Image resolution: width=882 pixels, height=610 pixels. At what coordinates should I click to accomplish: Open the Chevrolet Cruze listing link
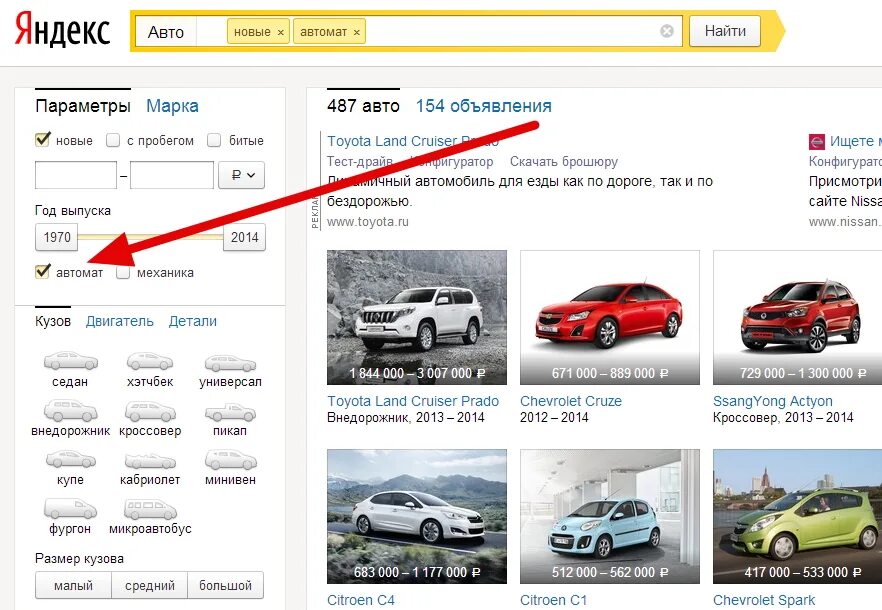pyautogui.click(x=571, y=401)
